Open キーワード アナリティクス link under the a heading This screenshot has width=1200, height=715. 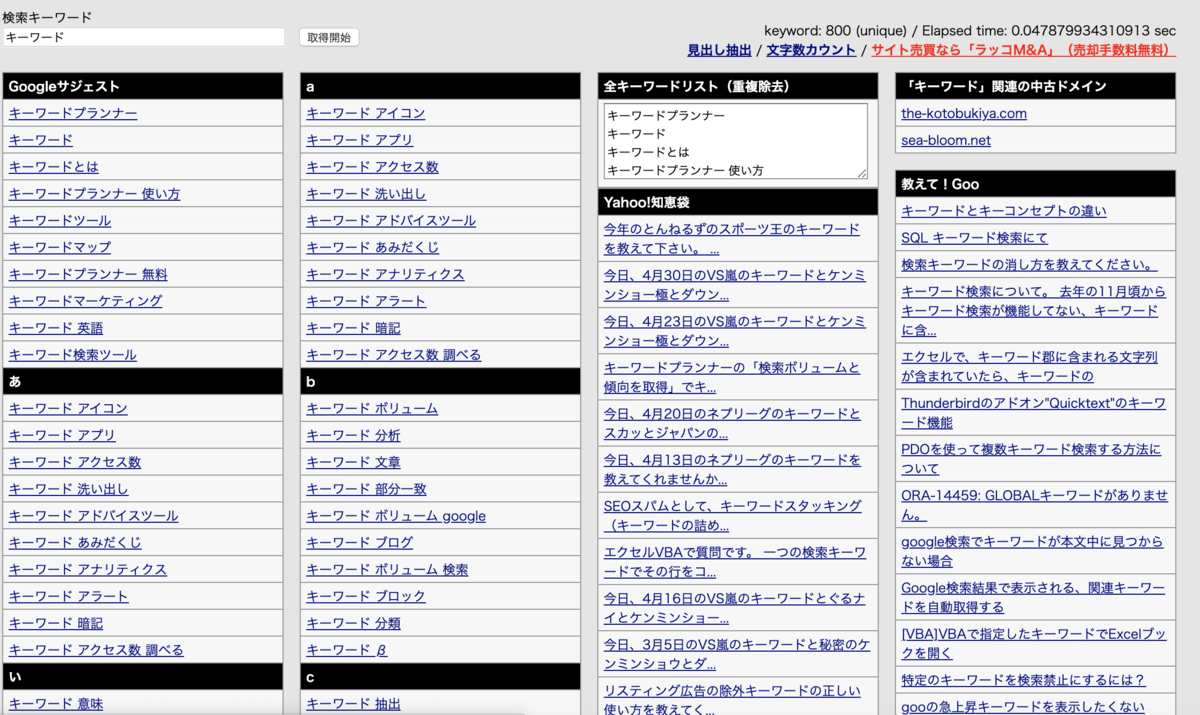385,275
